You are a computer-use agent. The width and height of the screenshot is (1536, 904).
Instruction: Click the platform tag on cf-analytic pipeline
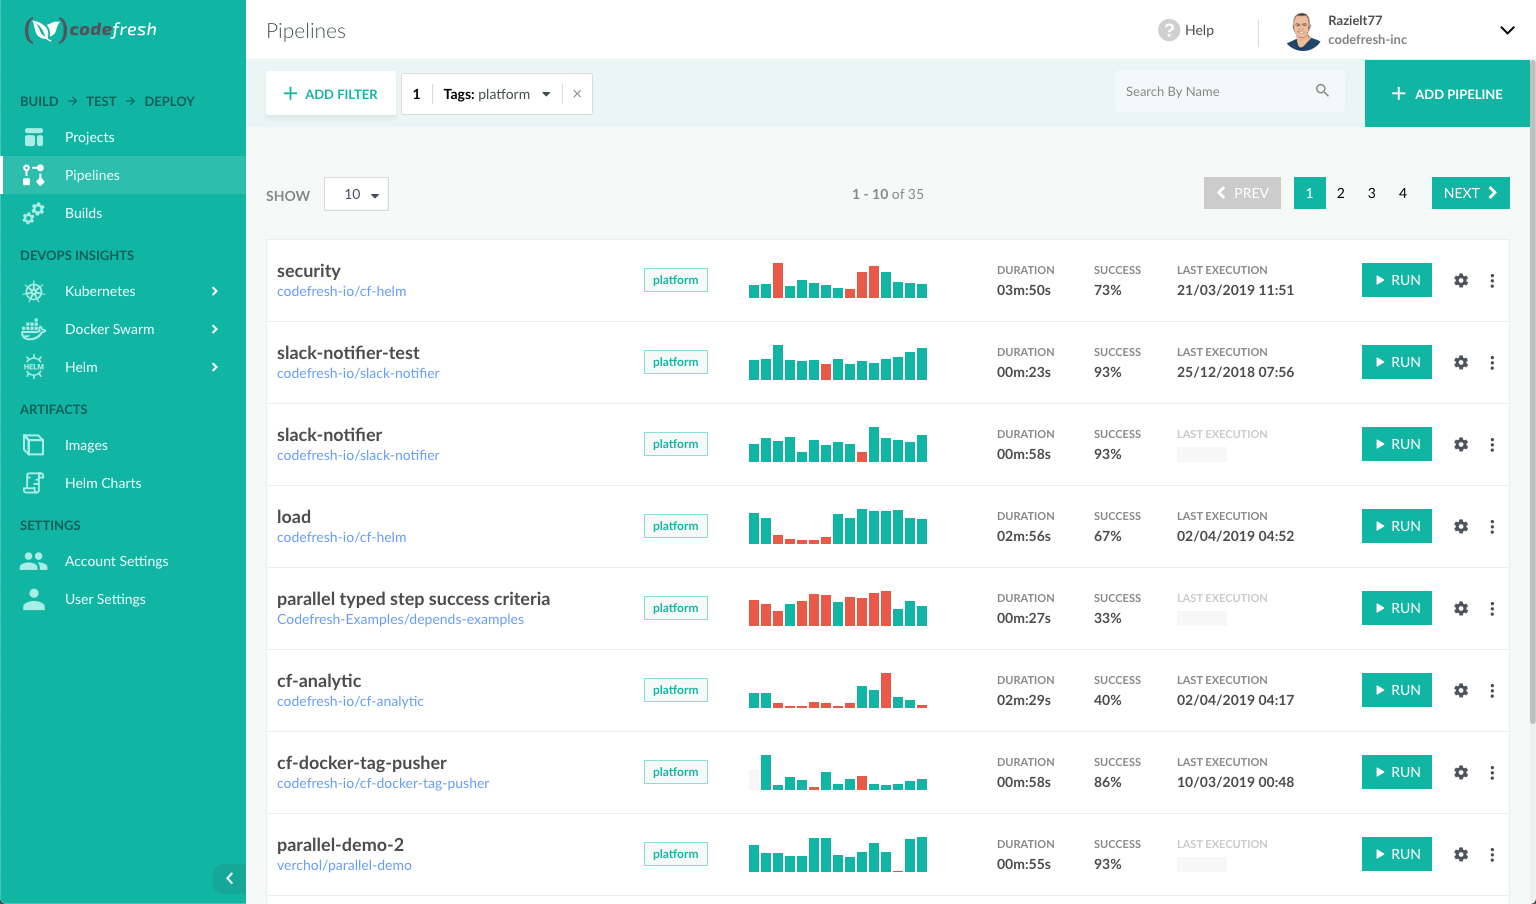tap(676, 690)
